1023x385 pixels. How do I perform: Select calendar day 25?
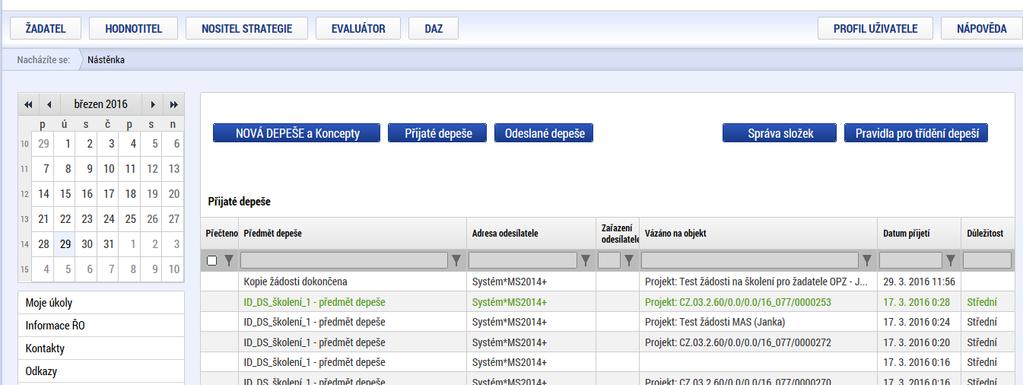pyautogui.click(x=130, y=219)
